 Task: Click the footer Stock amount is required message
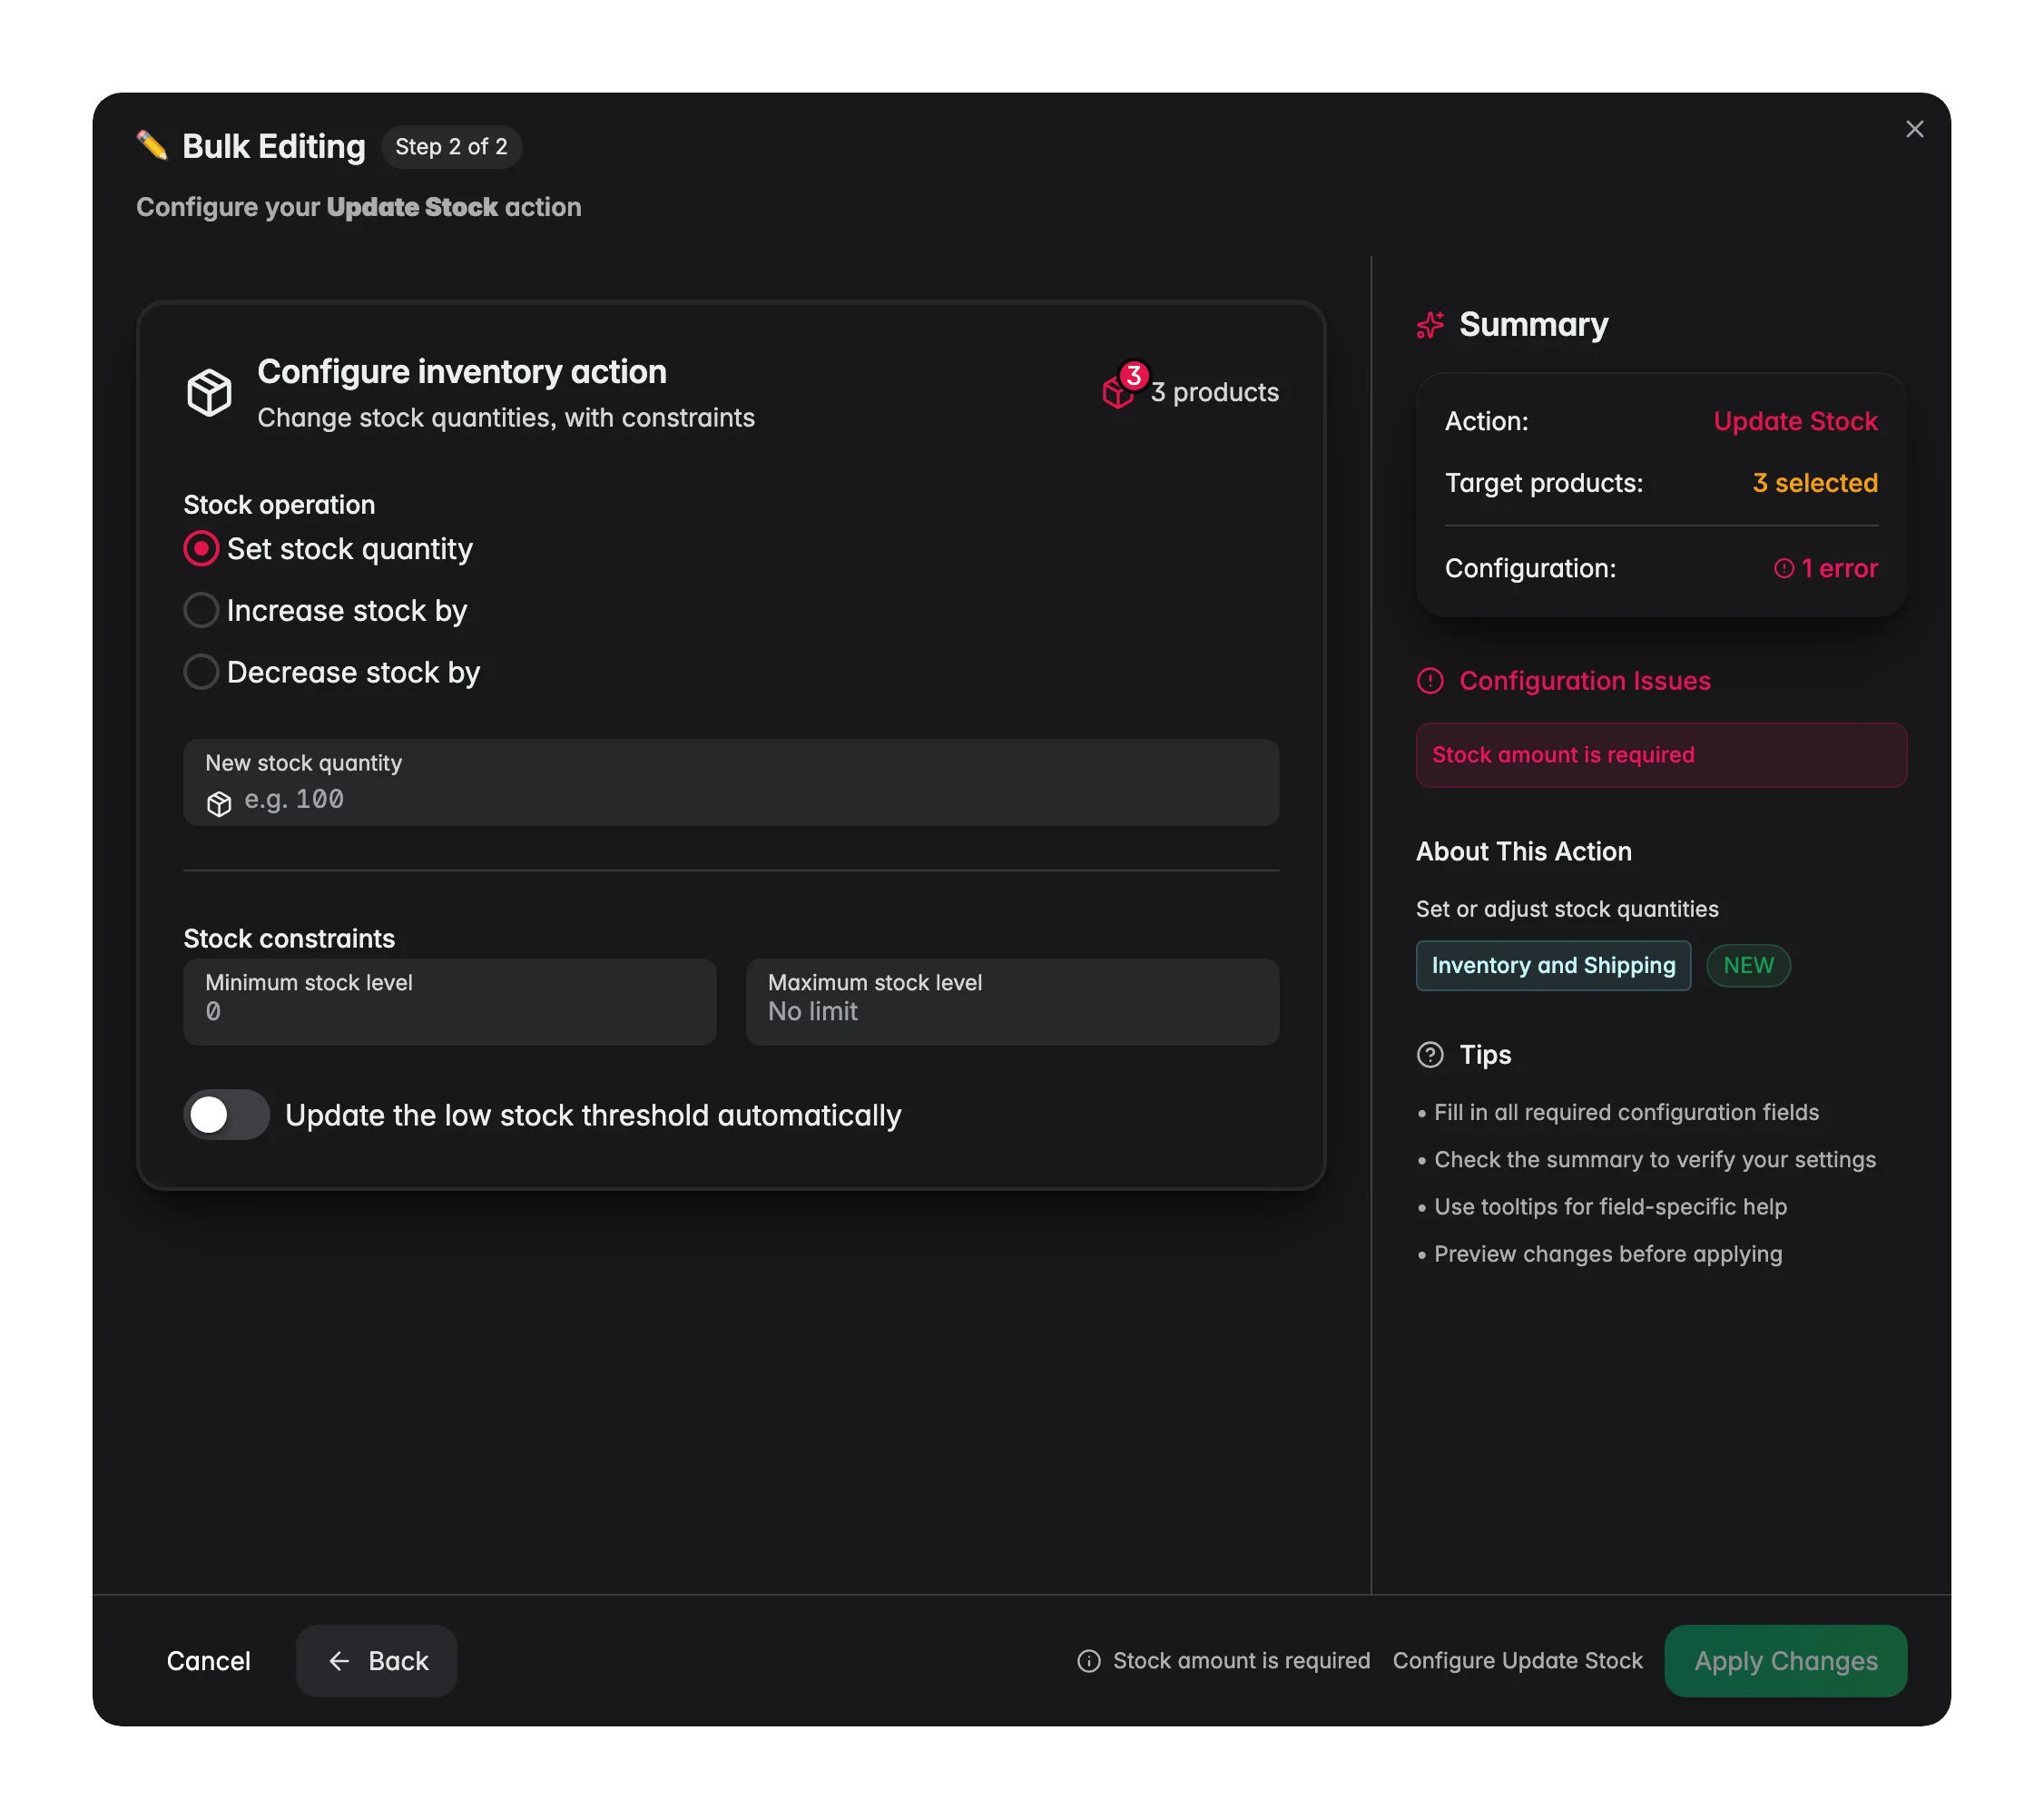(x=1241, y=1661)
